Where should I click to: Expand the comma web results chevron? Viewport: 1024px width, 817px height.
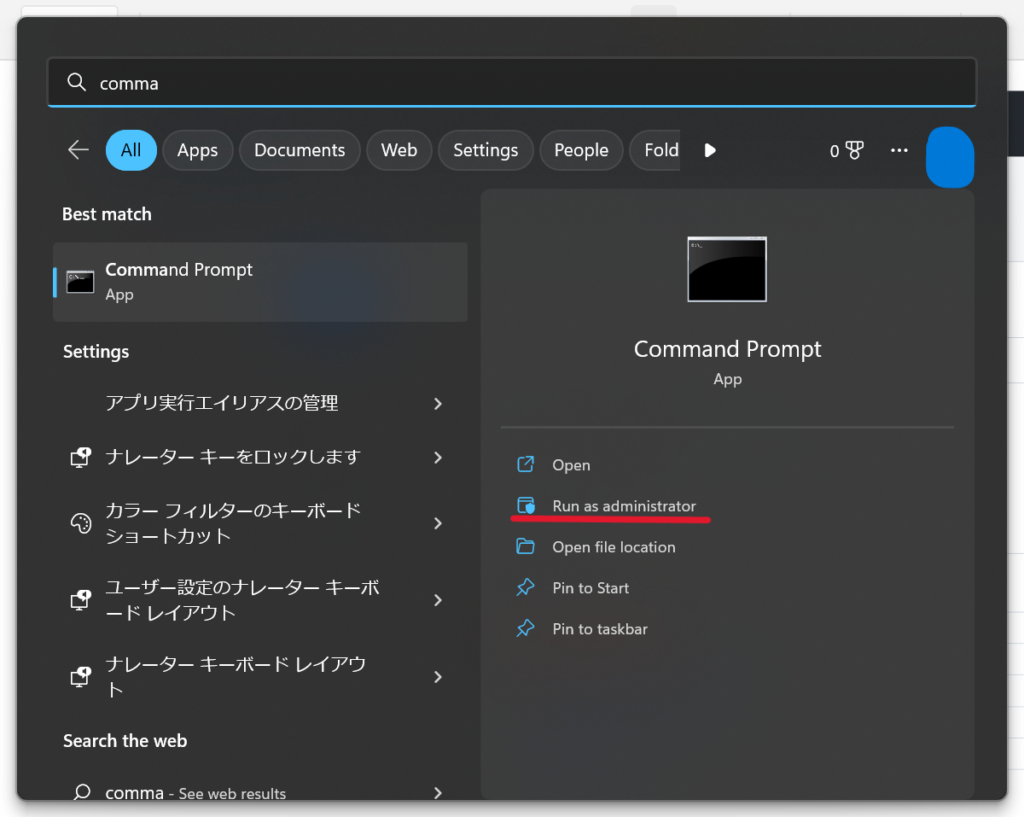tap(438, 792)
